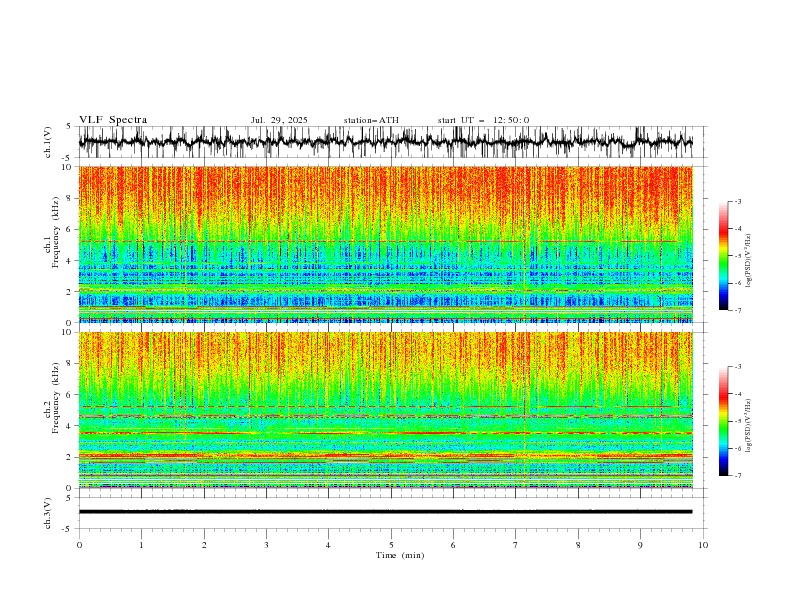Click the "ch.1(V)" axis label at top left
The image size is (792, 612).
coord(48,142)
